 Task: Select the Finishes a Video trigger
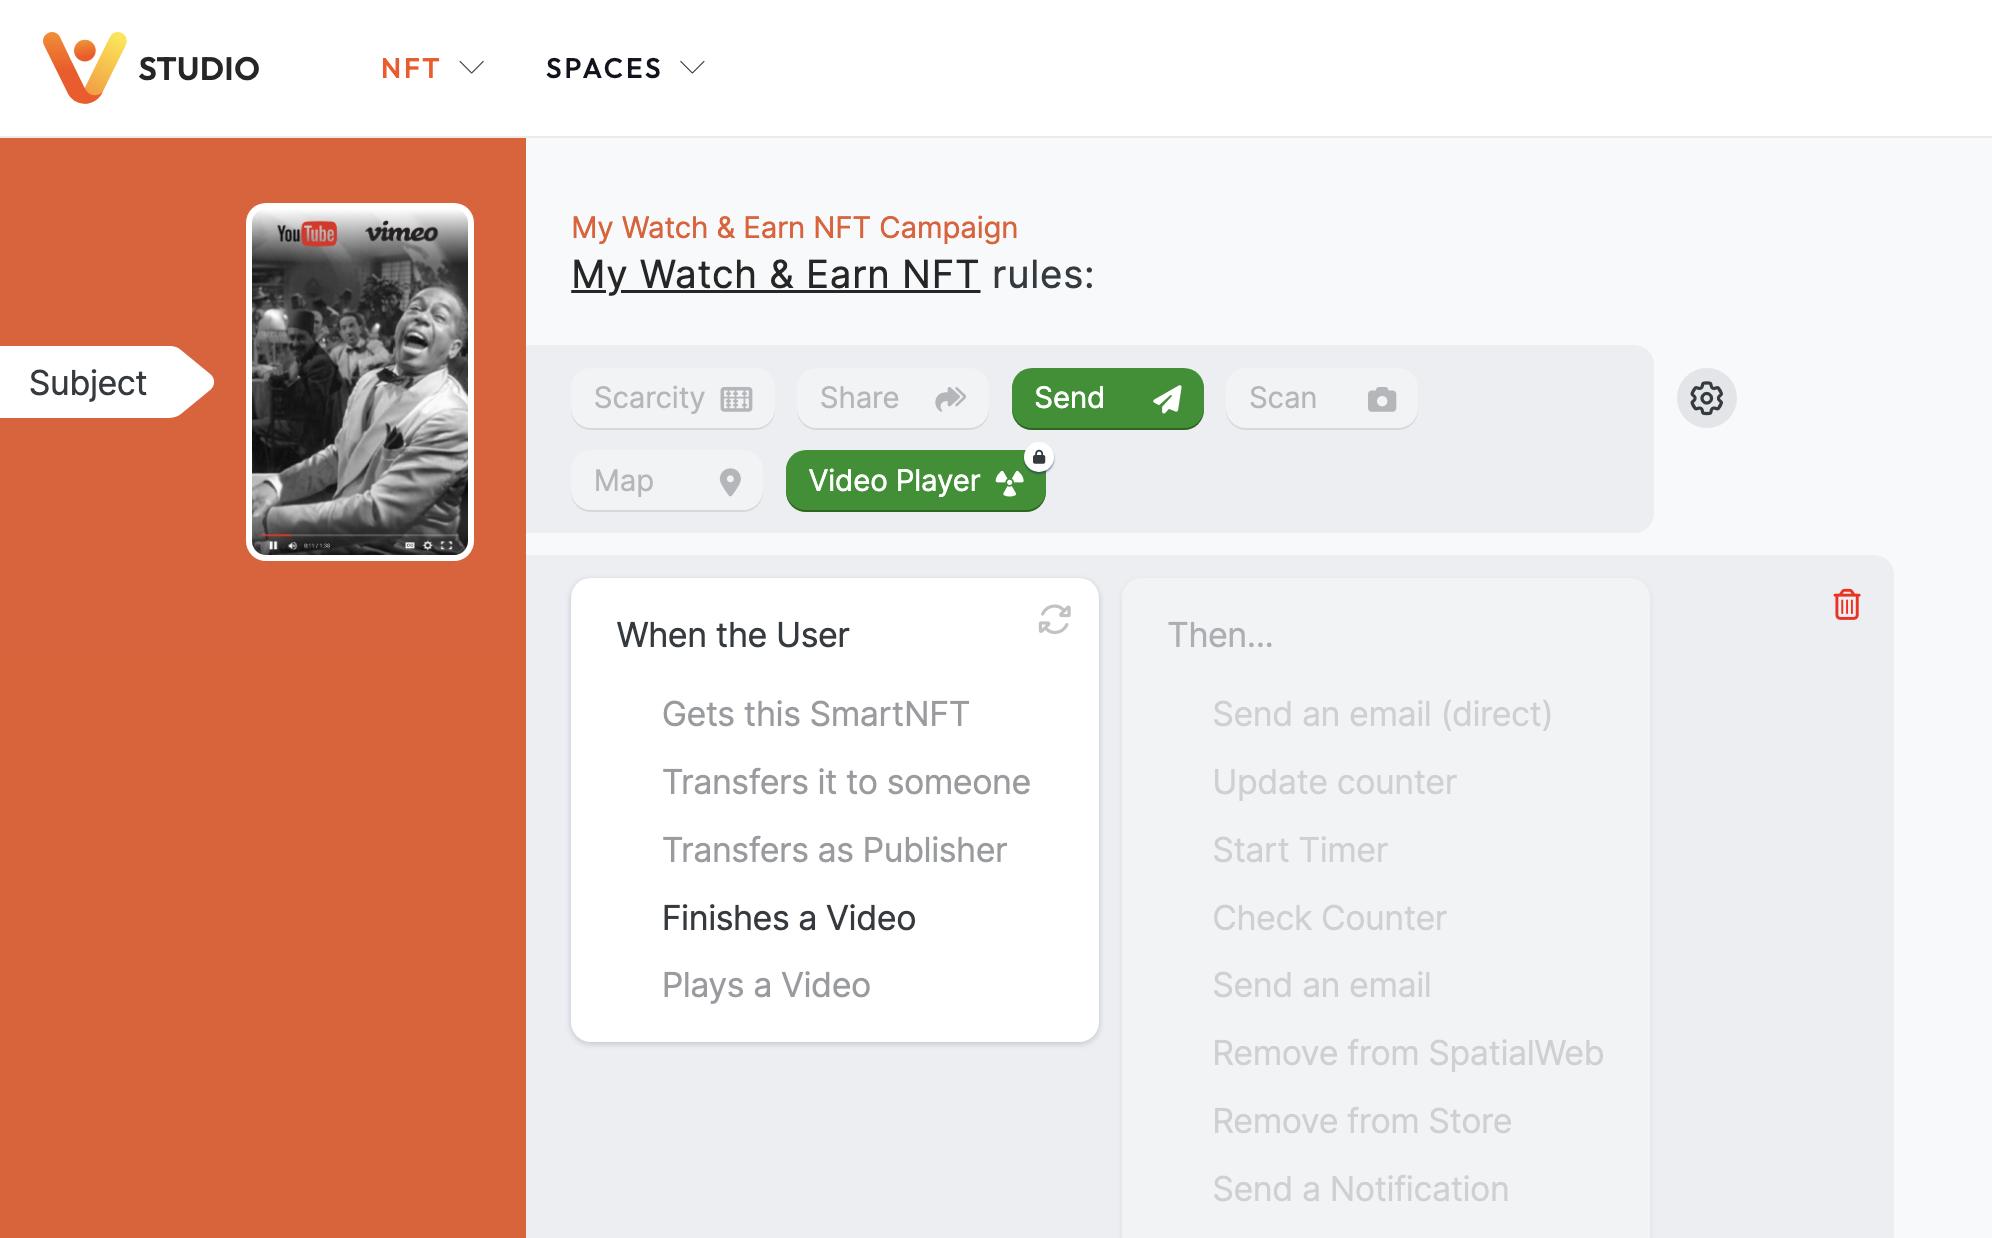(788, 918)
